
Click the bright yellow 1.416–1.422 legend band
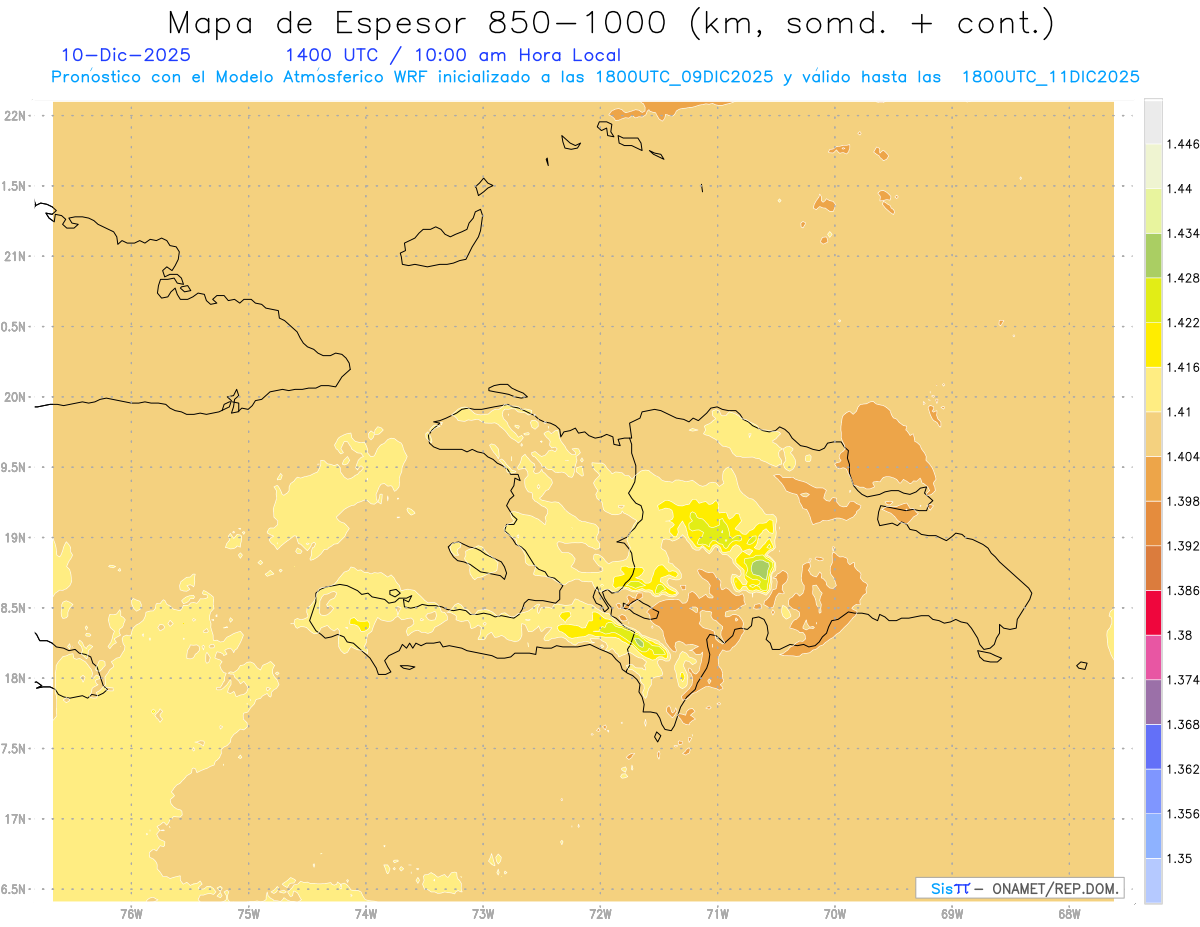point(1153,345)
